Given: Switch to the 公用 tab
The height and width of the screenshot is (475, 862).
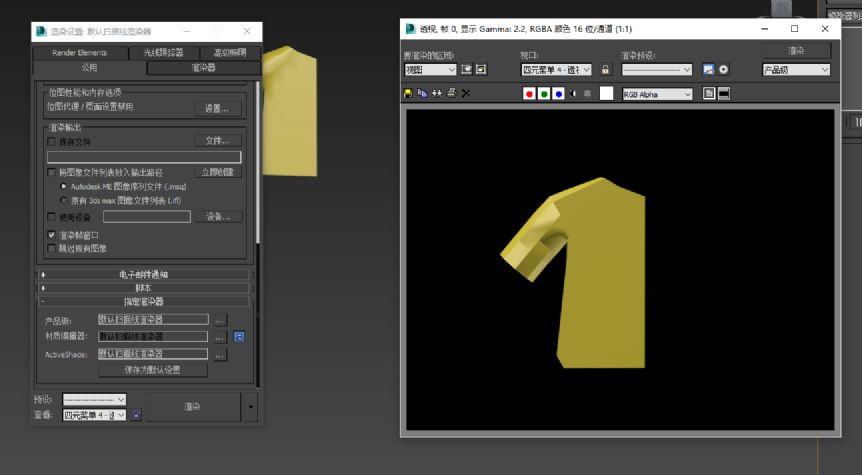Looking at the screenshot, I should pos(89,68).
